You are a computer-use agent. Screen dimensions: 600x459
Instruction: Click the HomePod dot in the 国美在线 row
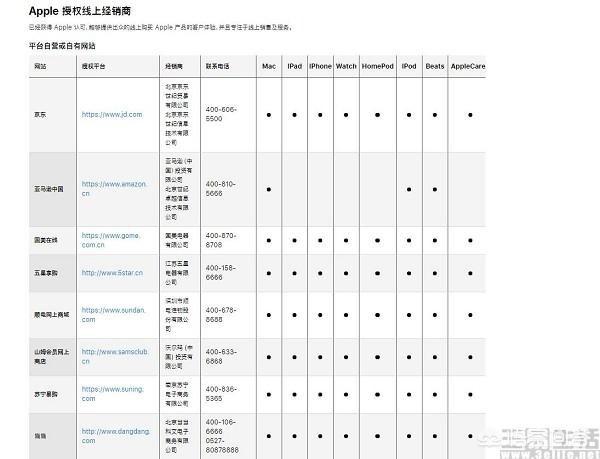pos(377,240)
